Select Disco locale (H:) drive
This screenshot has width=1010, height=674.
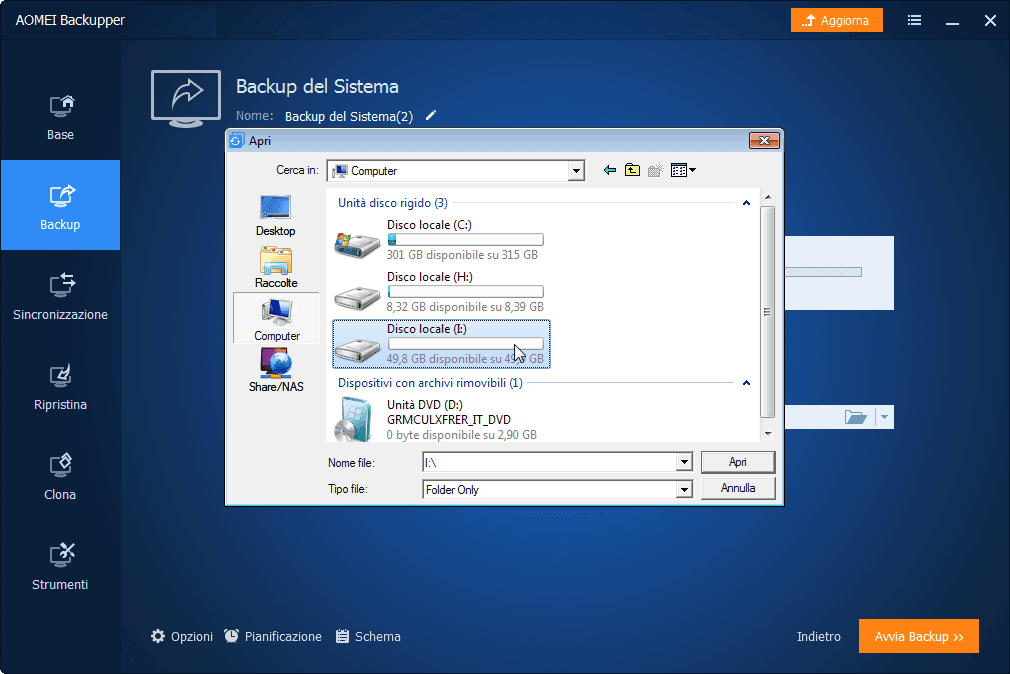point(441,292)
